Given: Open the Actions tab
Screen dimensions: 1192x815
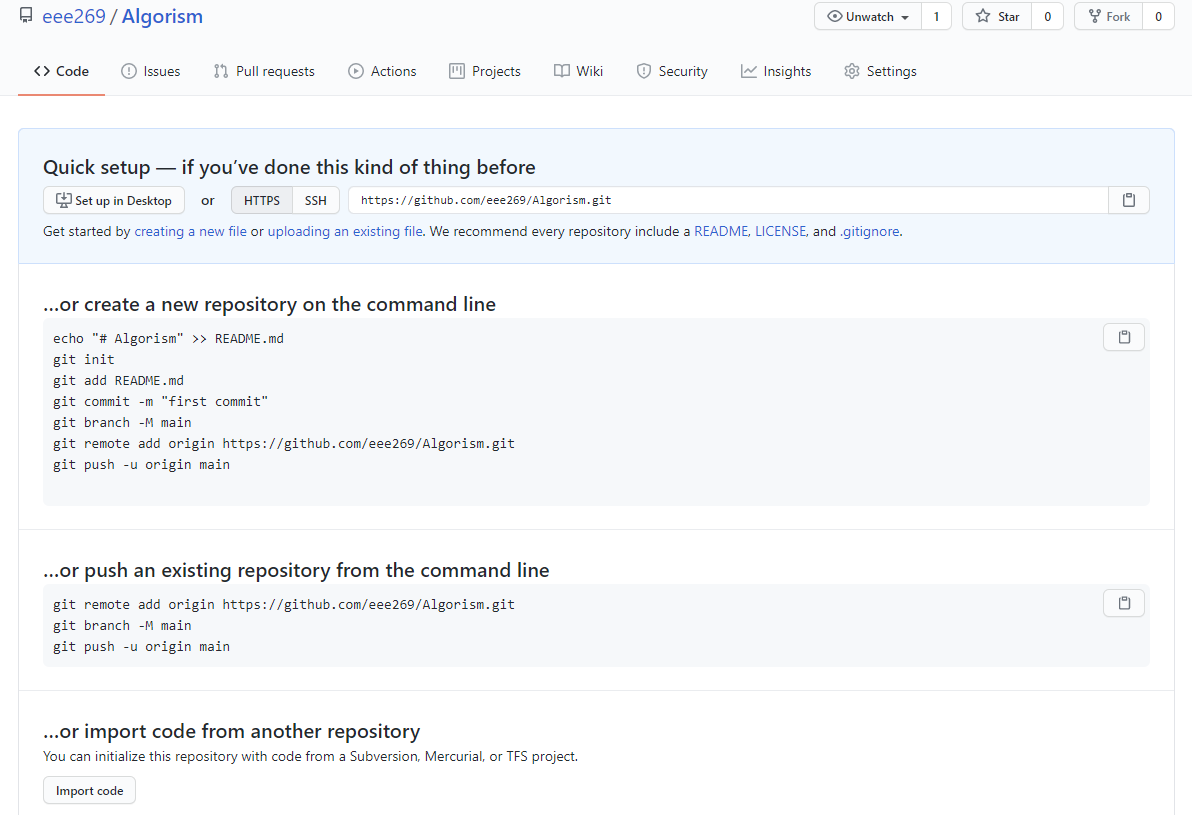Looking at the screenshot, I should pyautogui.click(x=382, y=71).
